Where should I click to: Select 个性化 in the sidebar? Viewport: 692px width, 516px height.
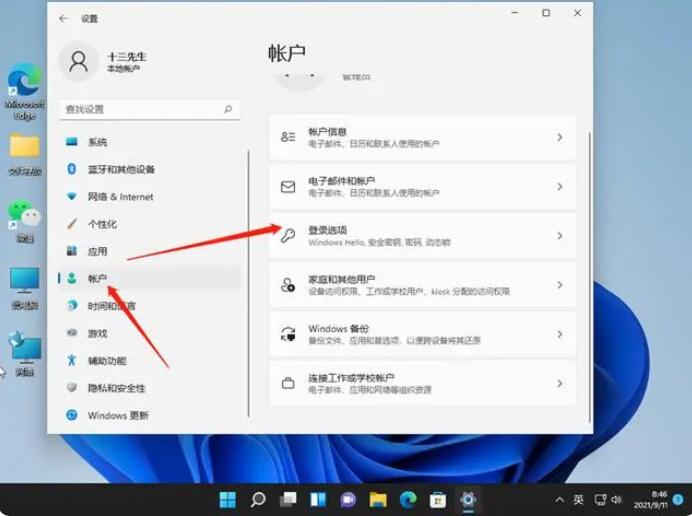(x=150, y=224)
